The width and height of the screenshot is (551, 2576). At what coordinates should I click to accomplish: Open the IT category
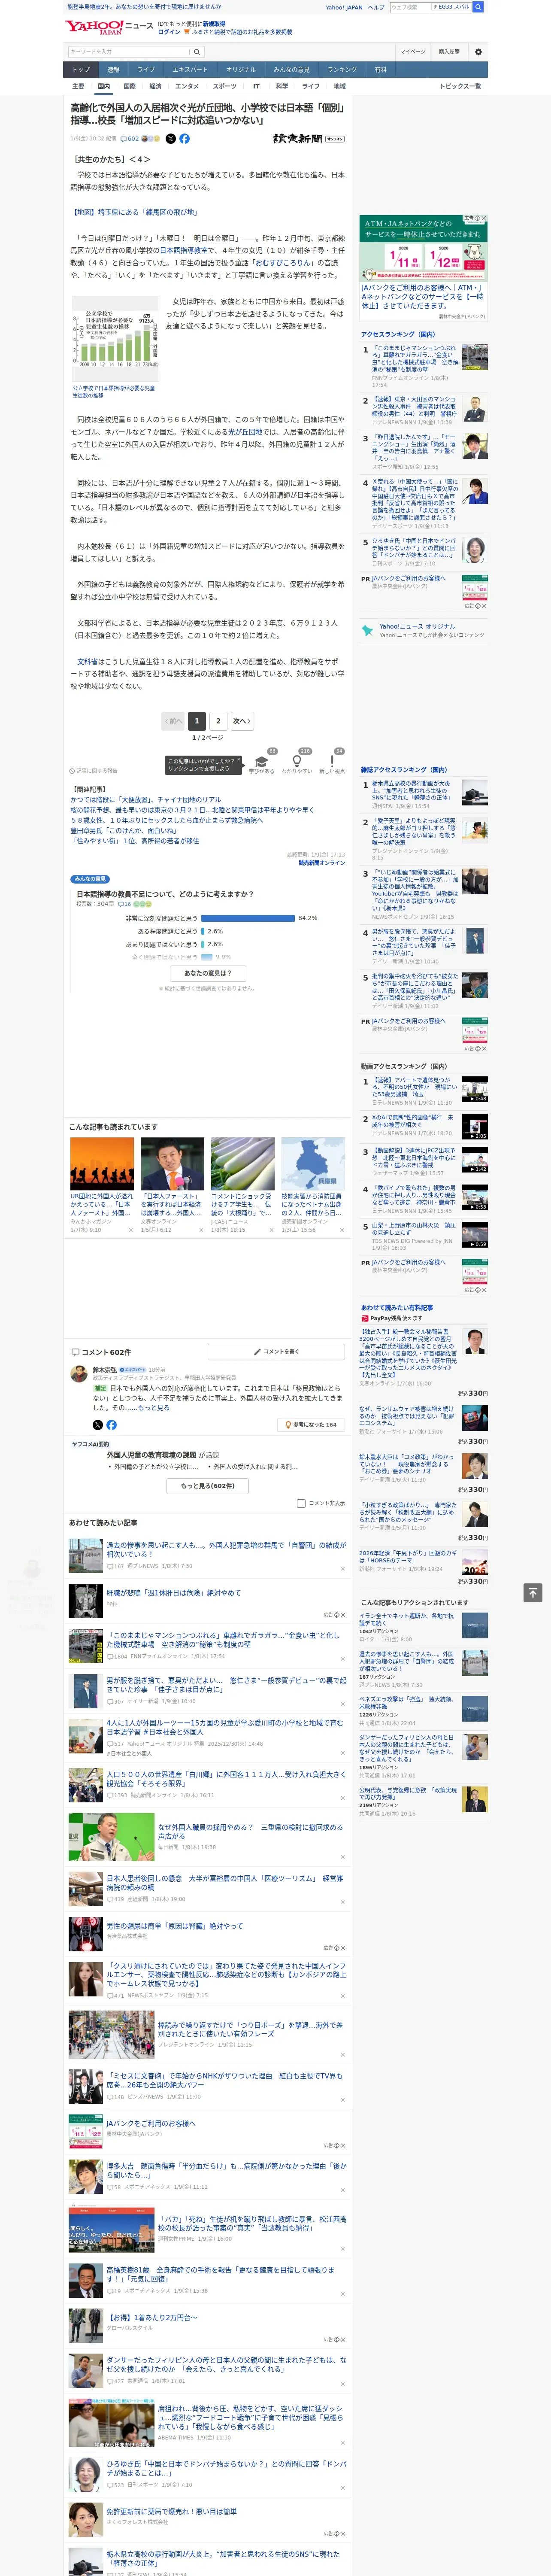pyautogui.click(x=256, y=86)
